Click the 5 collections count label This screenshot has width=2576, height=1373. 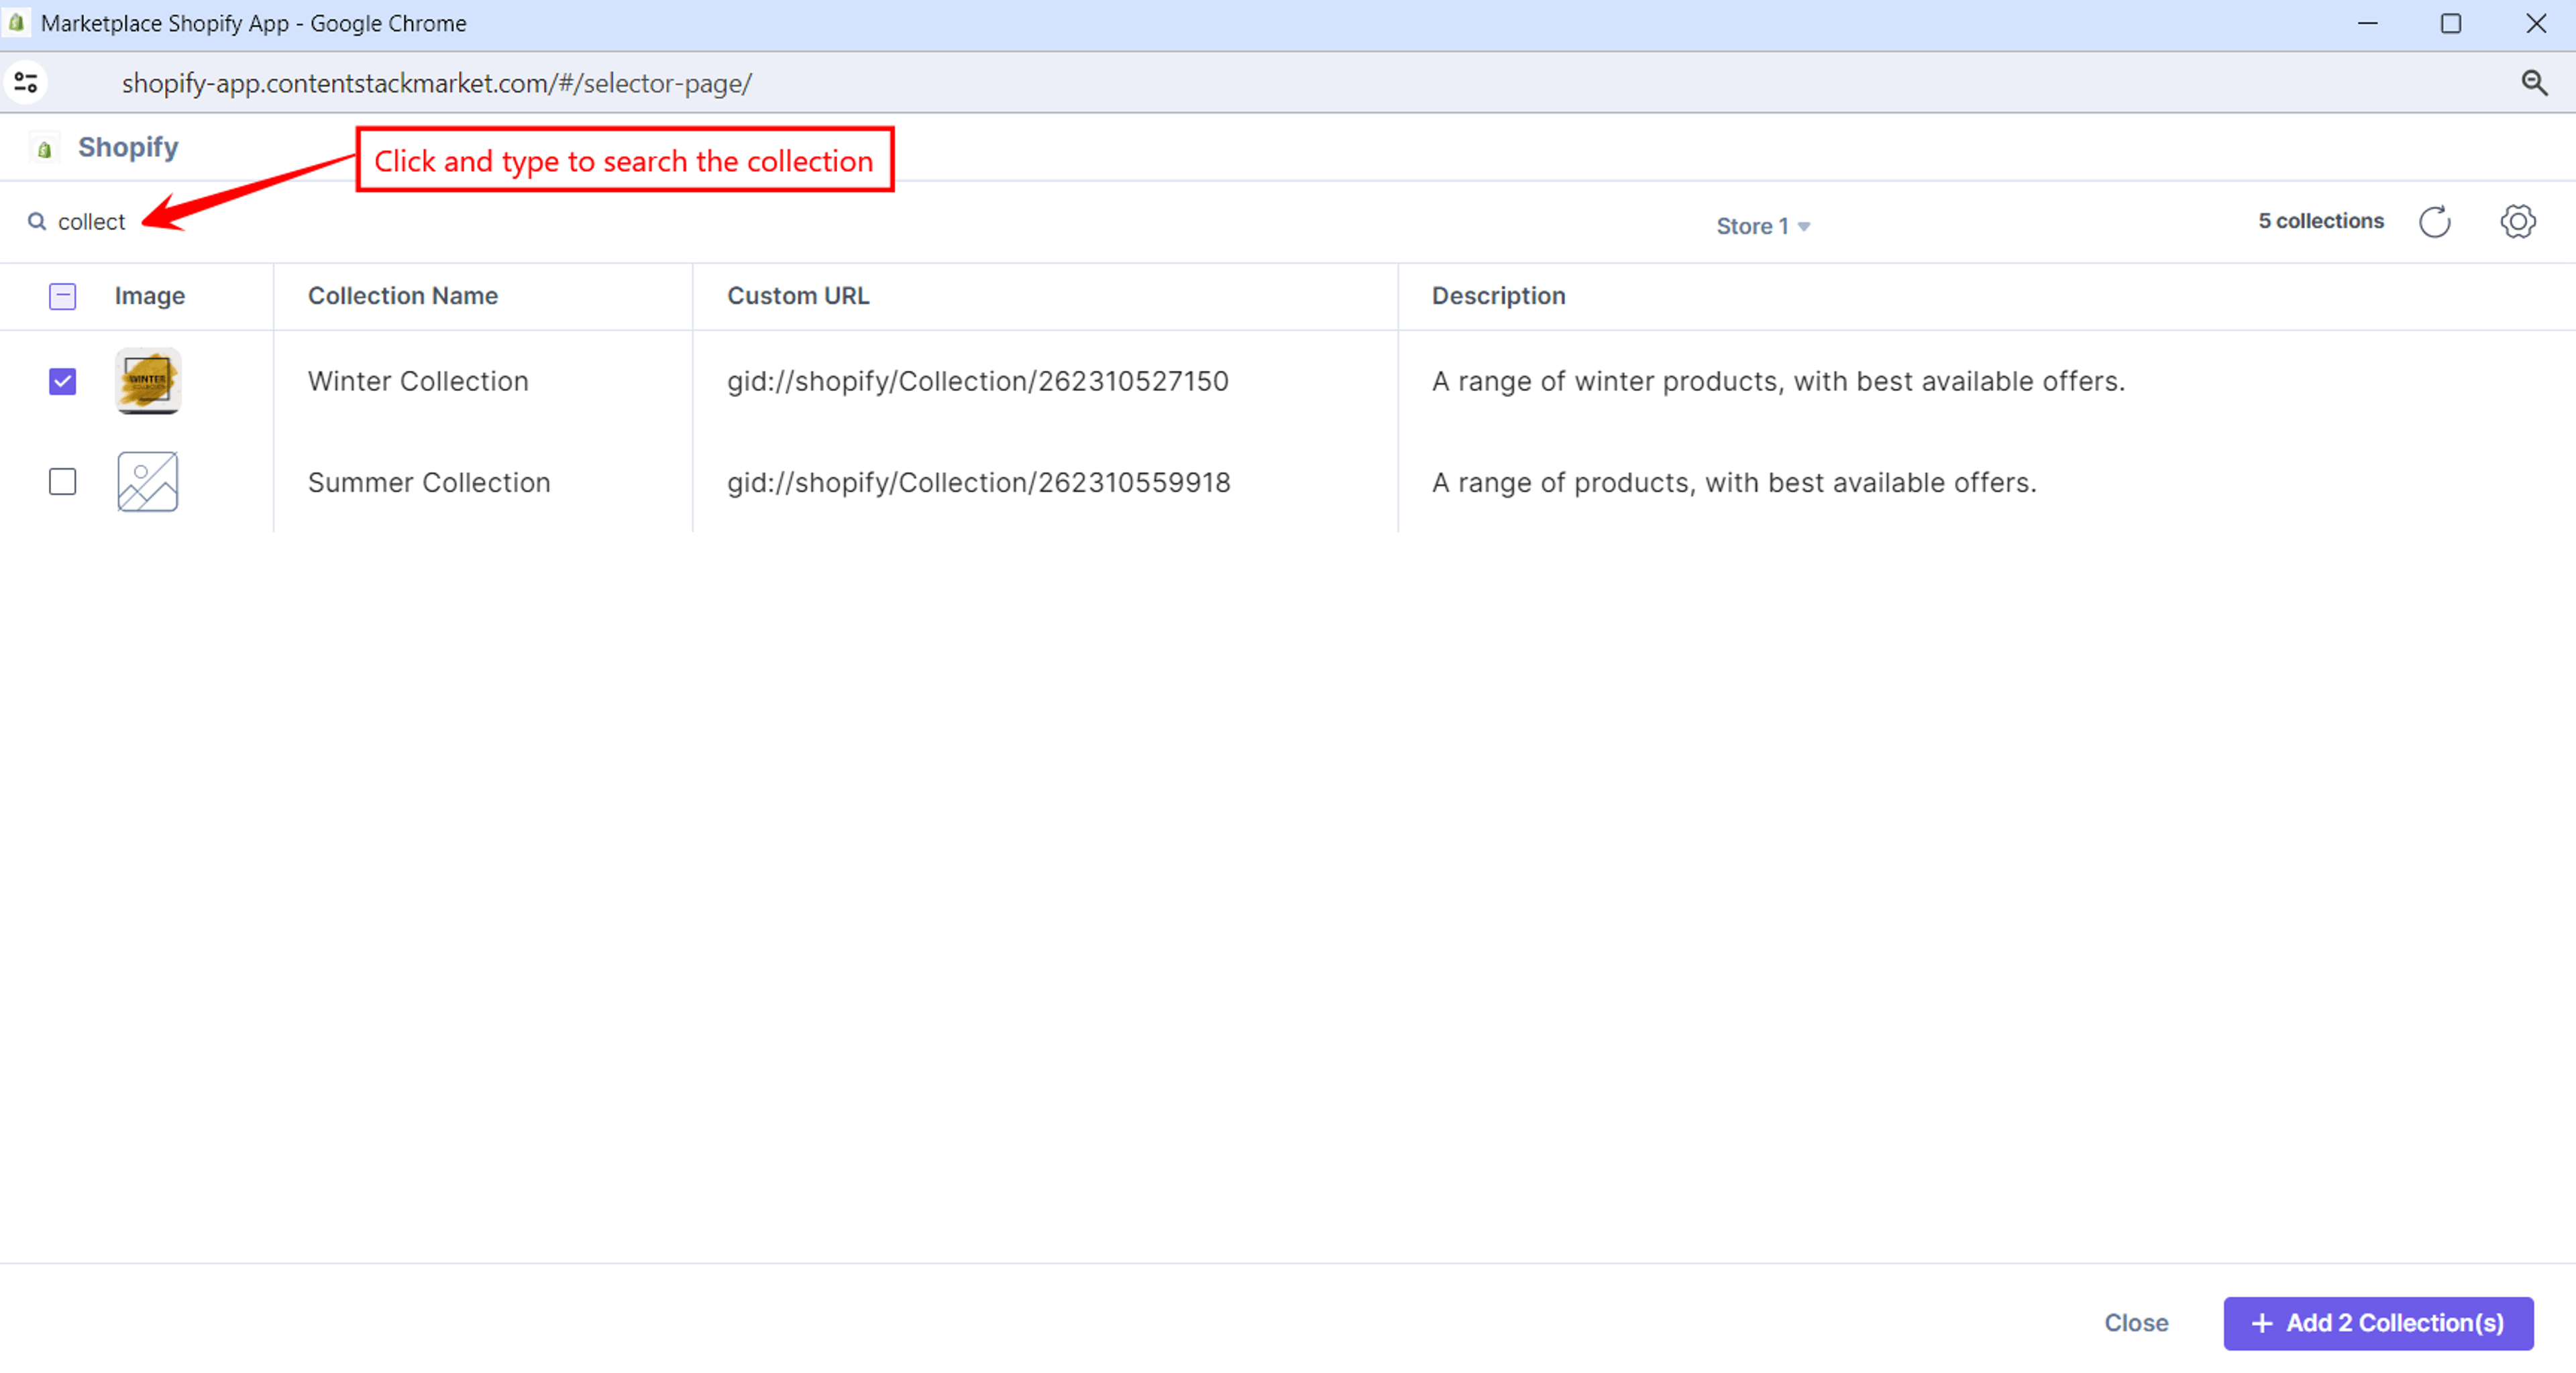click(x=2320, y=221)
